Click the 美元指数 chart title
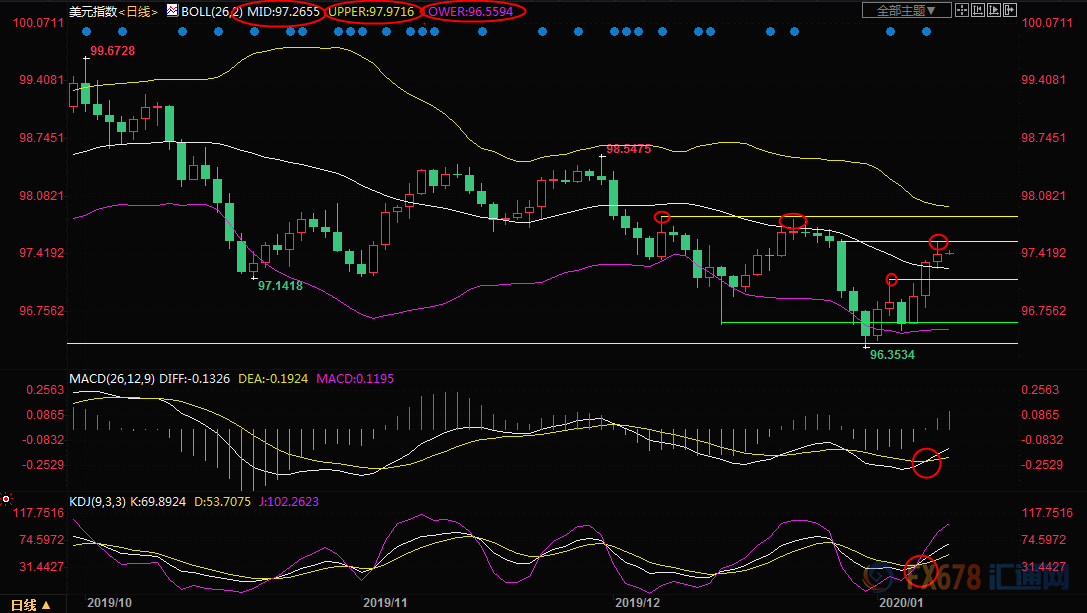Viewport: 1087px width, 613px height. [x=91, y=11]
